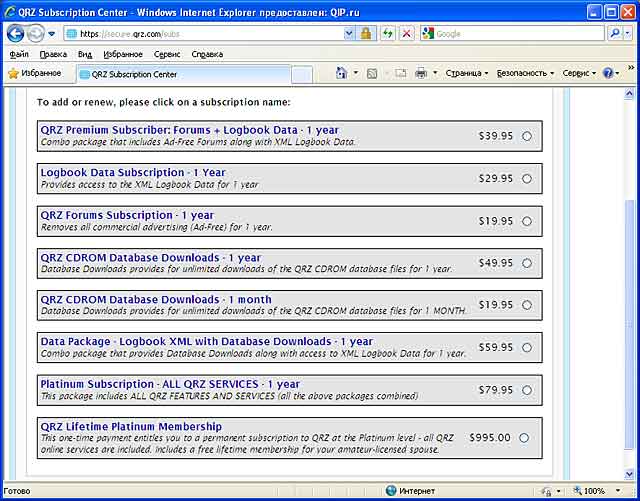This screenshot has width=640, height=501.
Task: Click the Platinum Subscription - ALL QRZ SERVICES link
Action: coord(169,384)
